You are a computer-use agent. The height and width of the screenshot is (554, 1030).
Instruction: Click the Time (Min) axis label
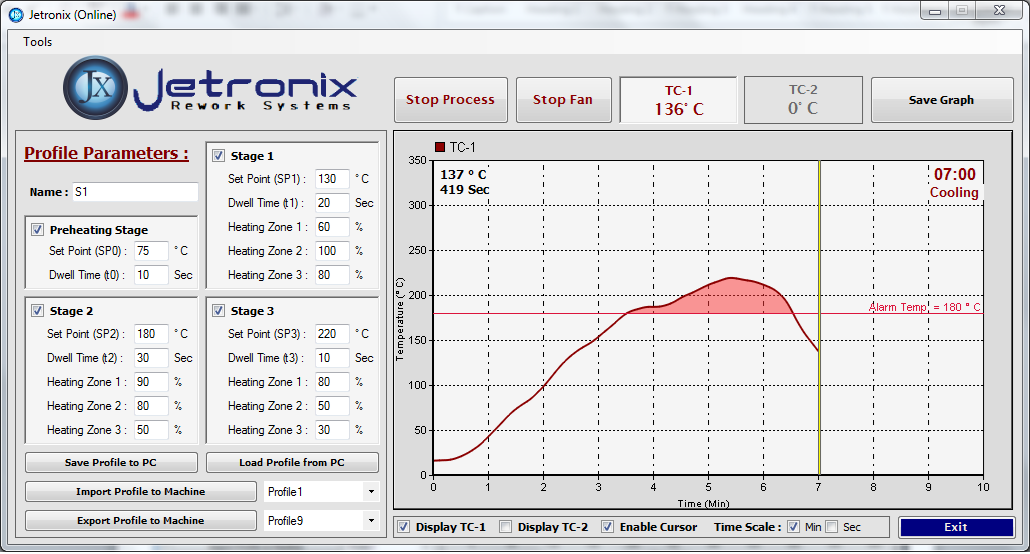[704, 503]
